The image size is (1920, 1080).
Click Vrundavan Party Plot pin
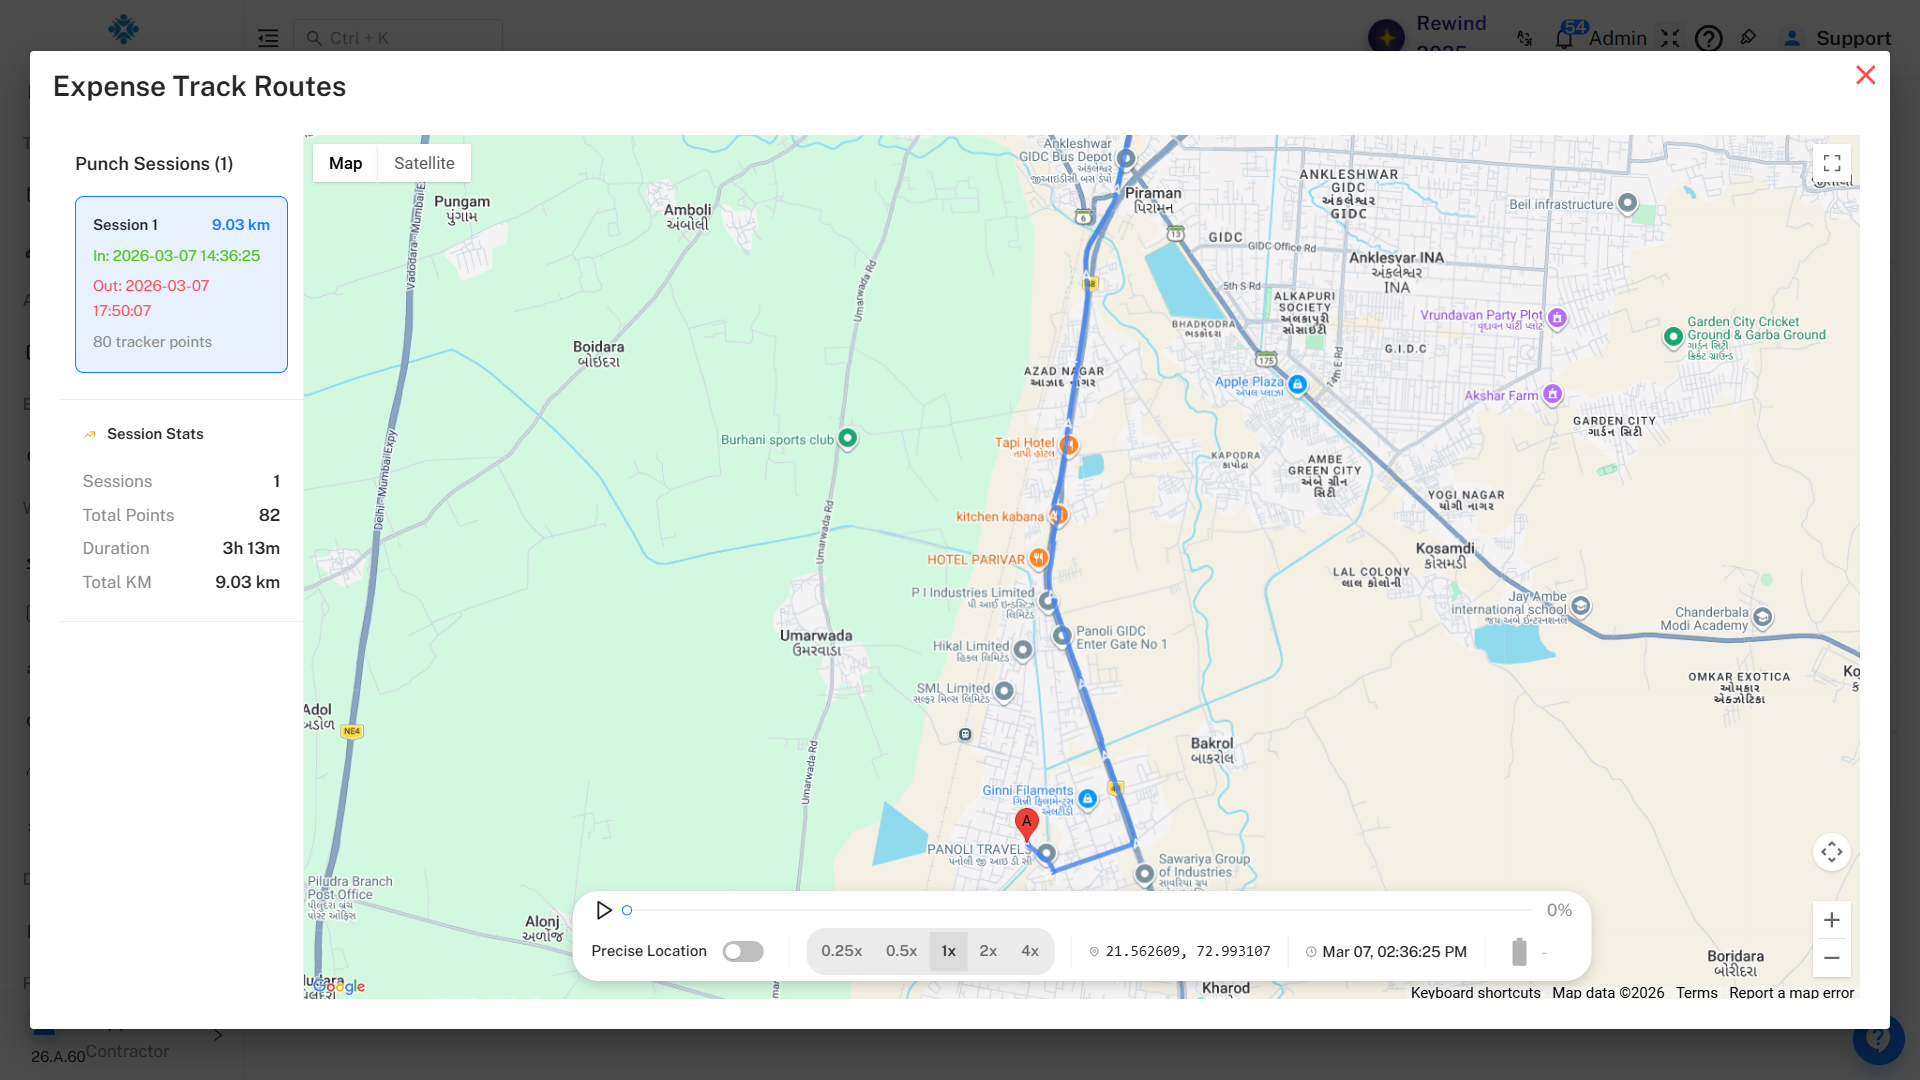[1557, 318]
